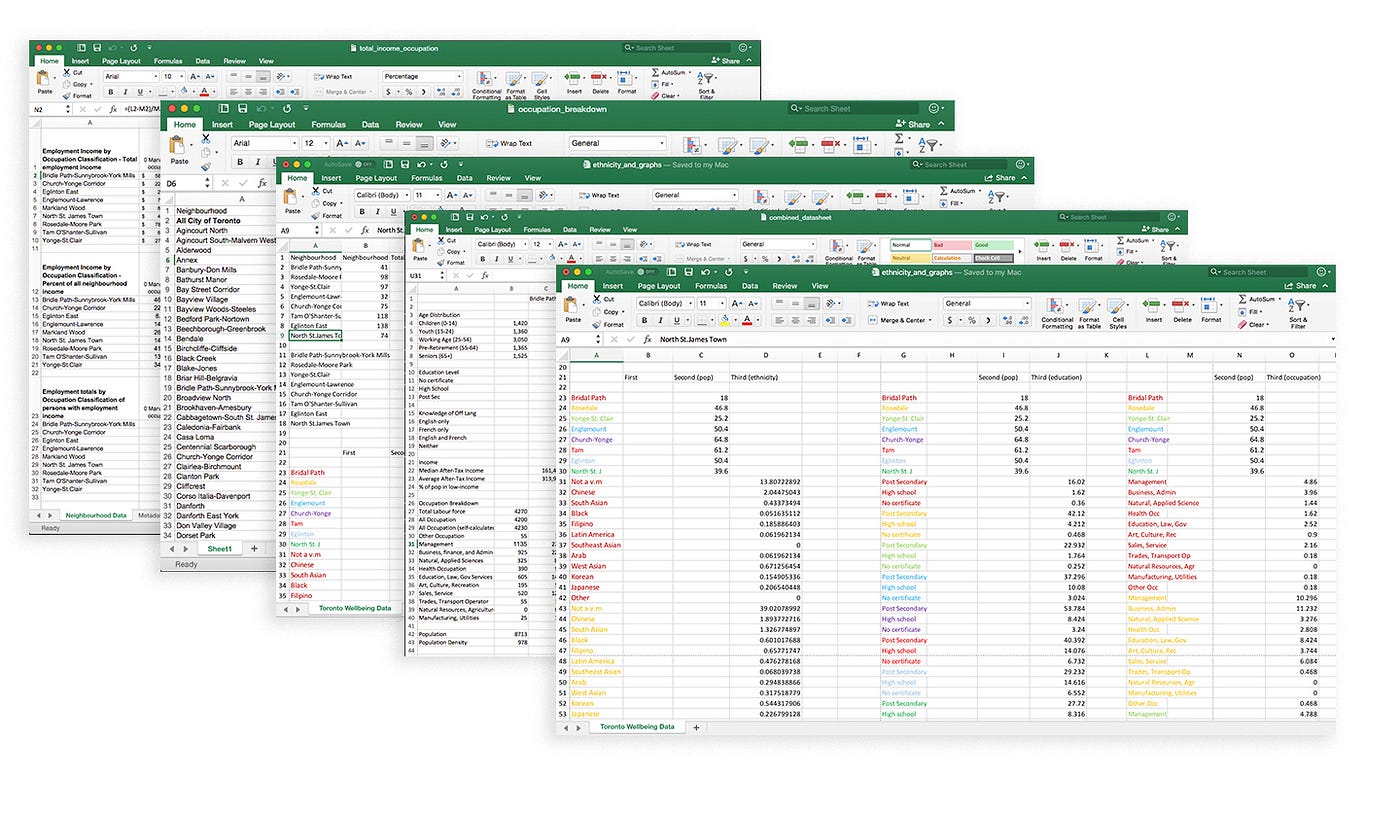
Task: Toggle Italic in total_income_occupation window
Action: coord(125,92)
